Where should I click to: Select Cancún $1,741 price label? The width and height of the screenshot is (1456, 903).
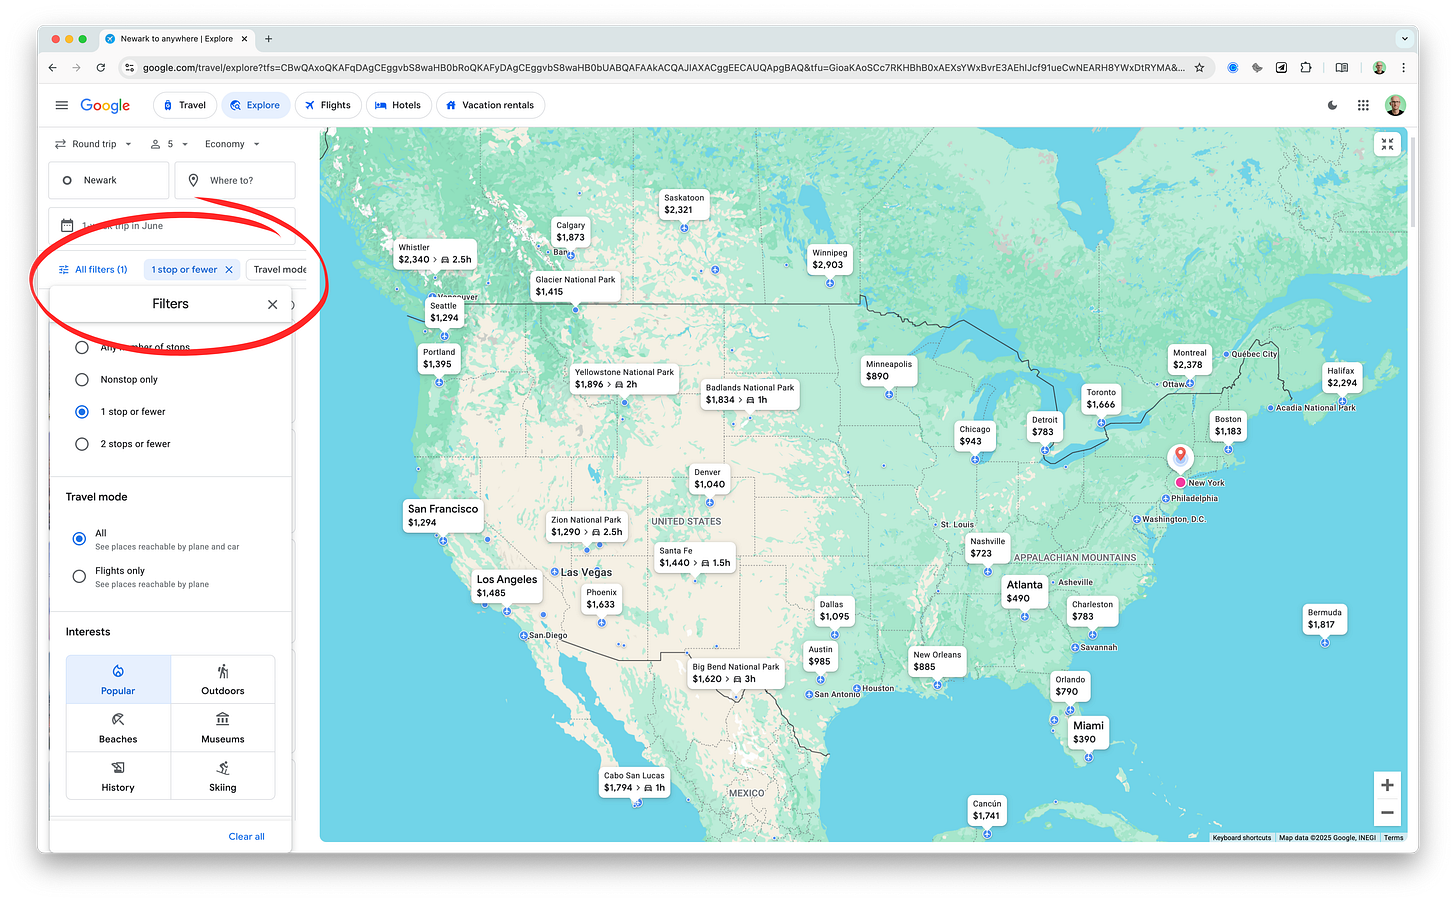(x=987, y=810)
